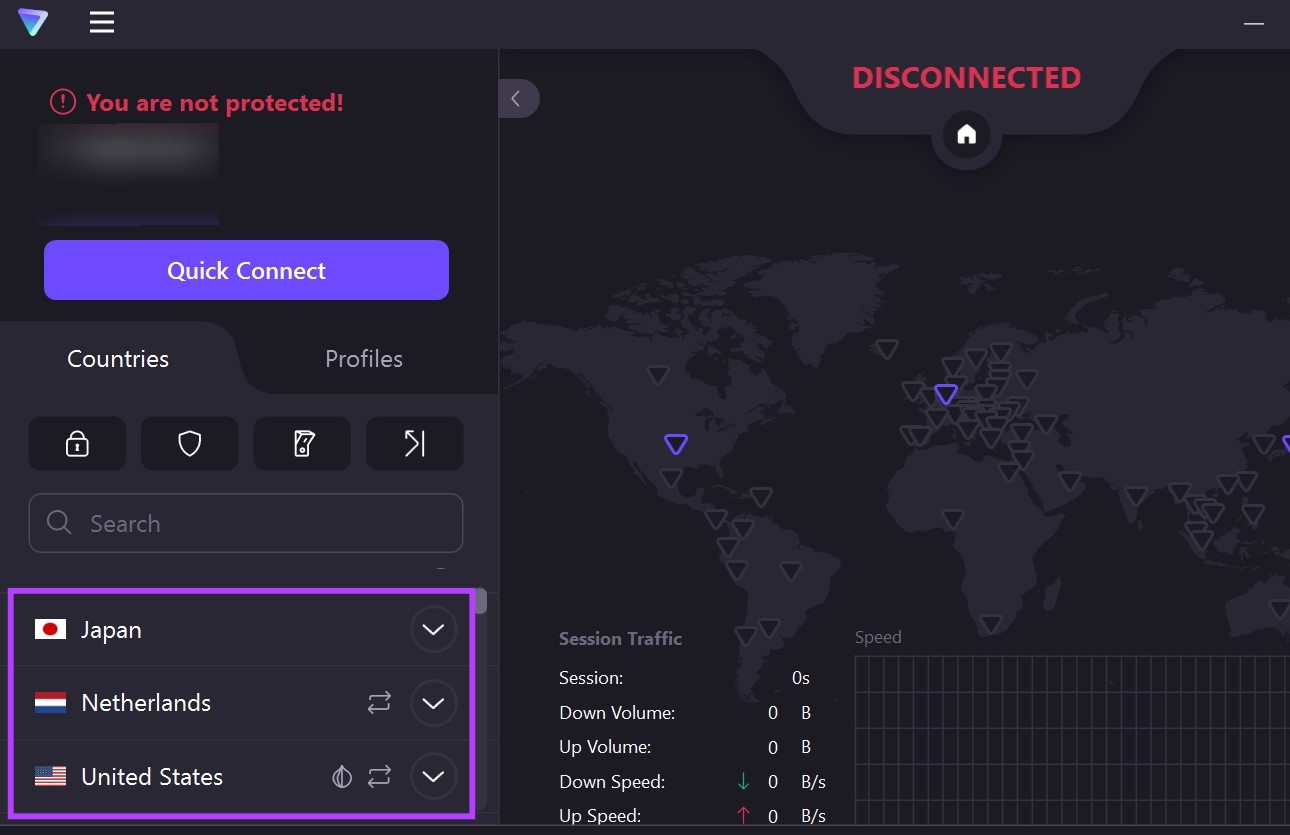
Task: Expand the Japan server list
Action: 434,629
